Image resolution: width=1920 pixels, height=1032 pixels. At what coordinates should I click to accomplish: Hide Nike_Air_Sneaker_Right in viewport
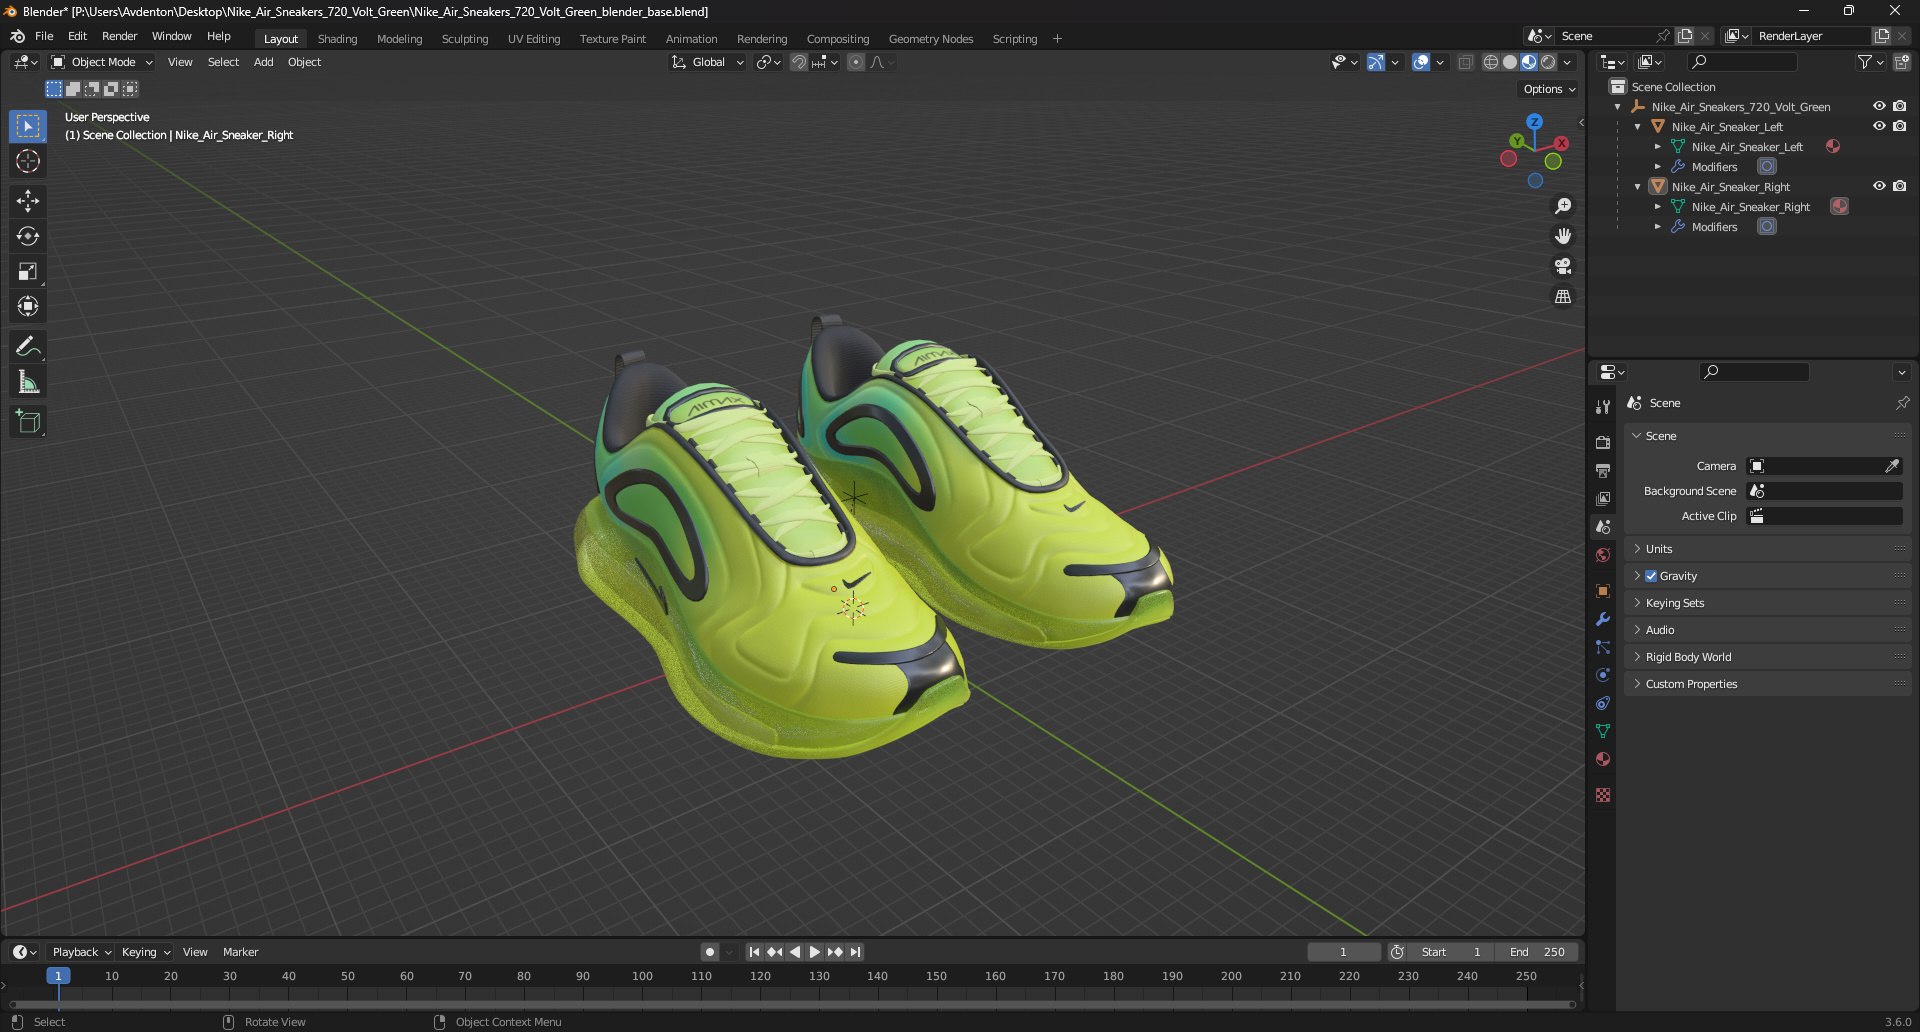(1879, 186)
